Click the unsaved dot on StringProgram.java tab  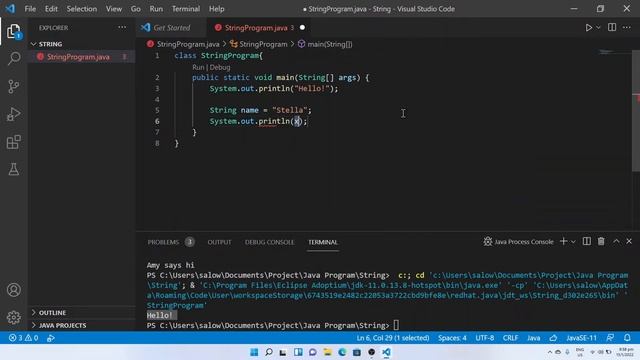[302, 28]
